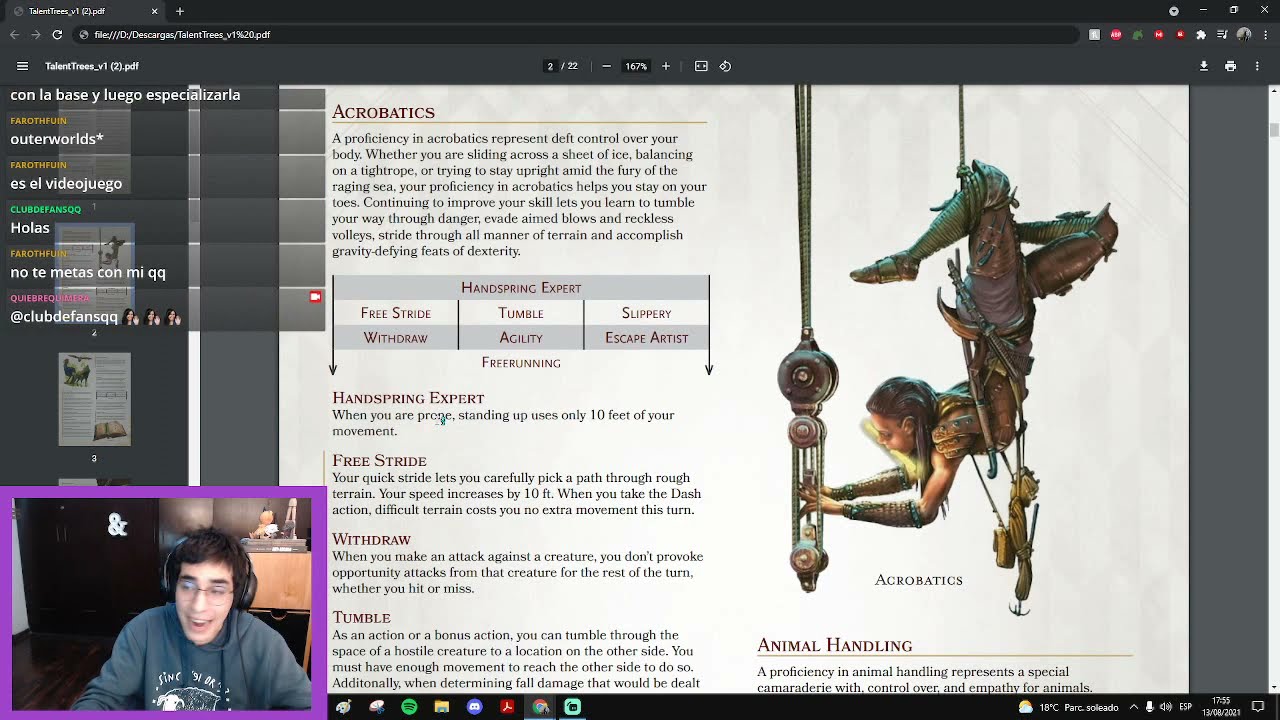The width and height of the screenshot is (1280, 720).
Task: Select page 3 thumbnail in sidebar
Action: click(x=94, y=399)
